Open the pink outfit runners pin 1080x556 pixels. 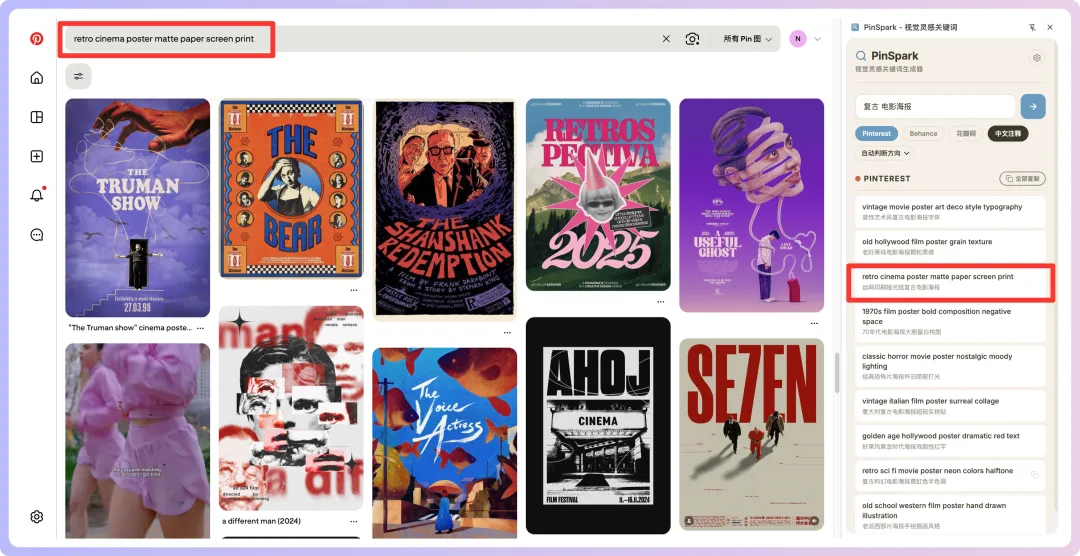point(138,440)
